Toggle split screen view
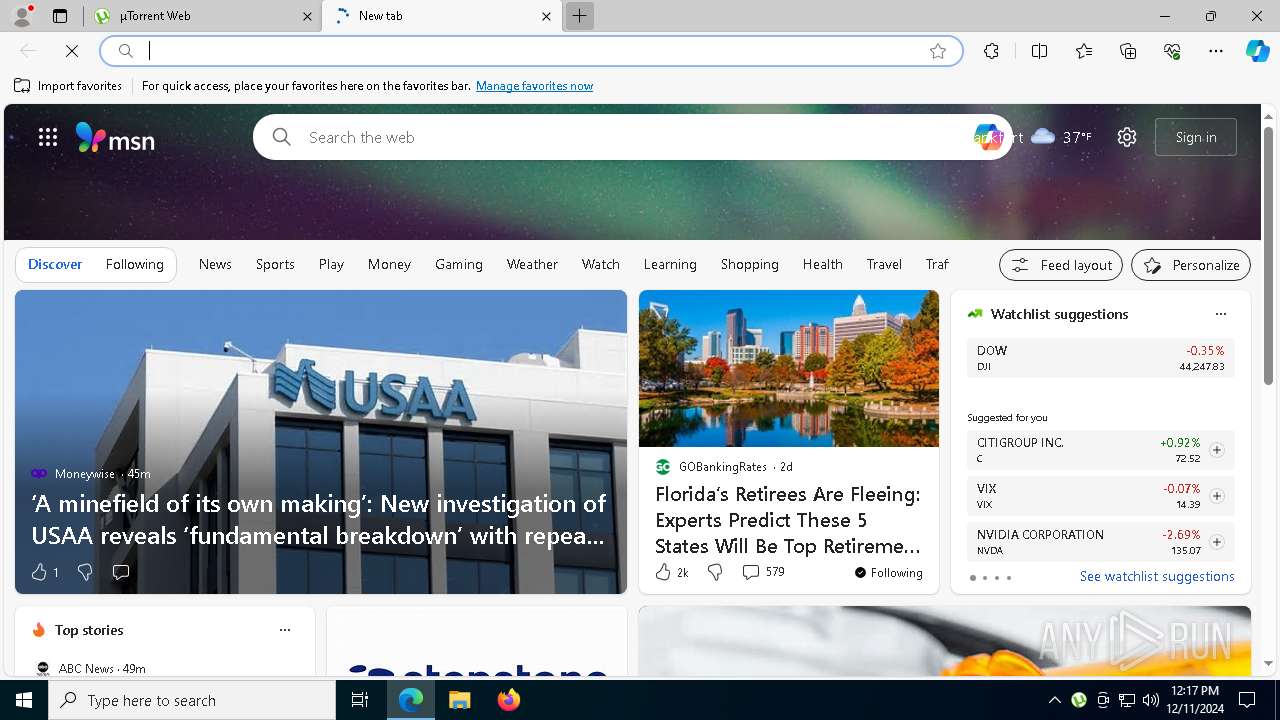This screenshot has height=720, width=1280. [x=1039, y=51]
